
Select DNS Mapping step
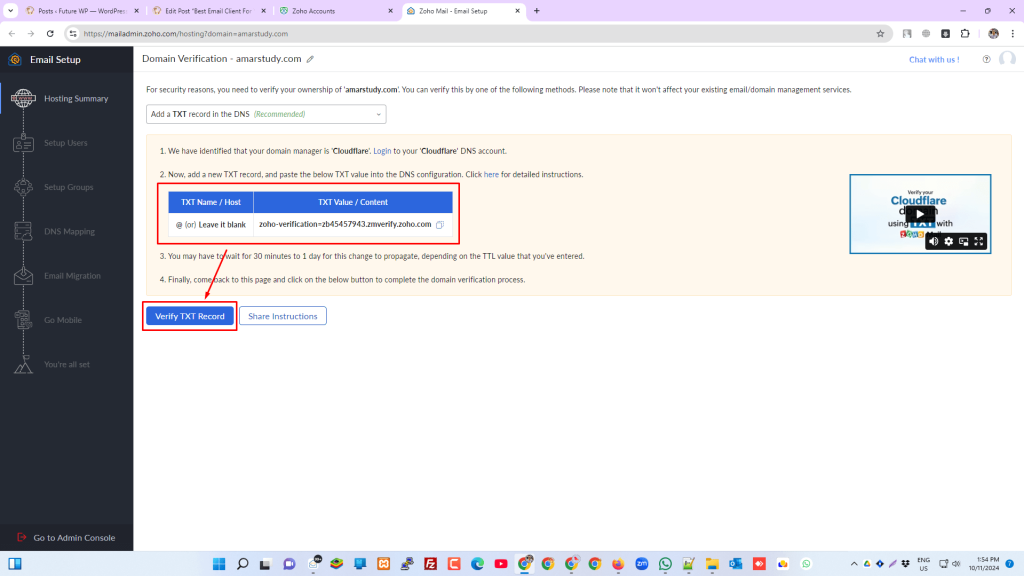[x=69, y=232]
